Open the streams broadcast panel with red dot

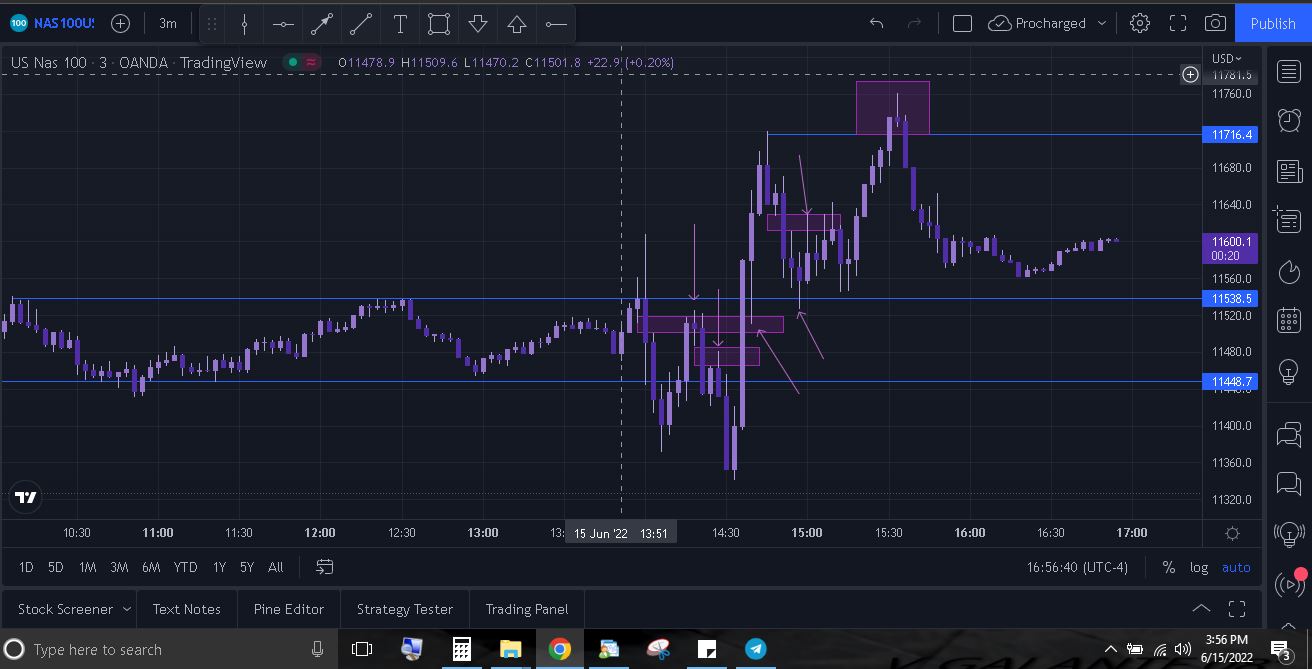click(1289, 584)
